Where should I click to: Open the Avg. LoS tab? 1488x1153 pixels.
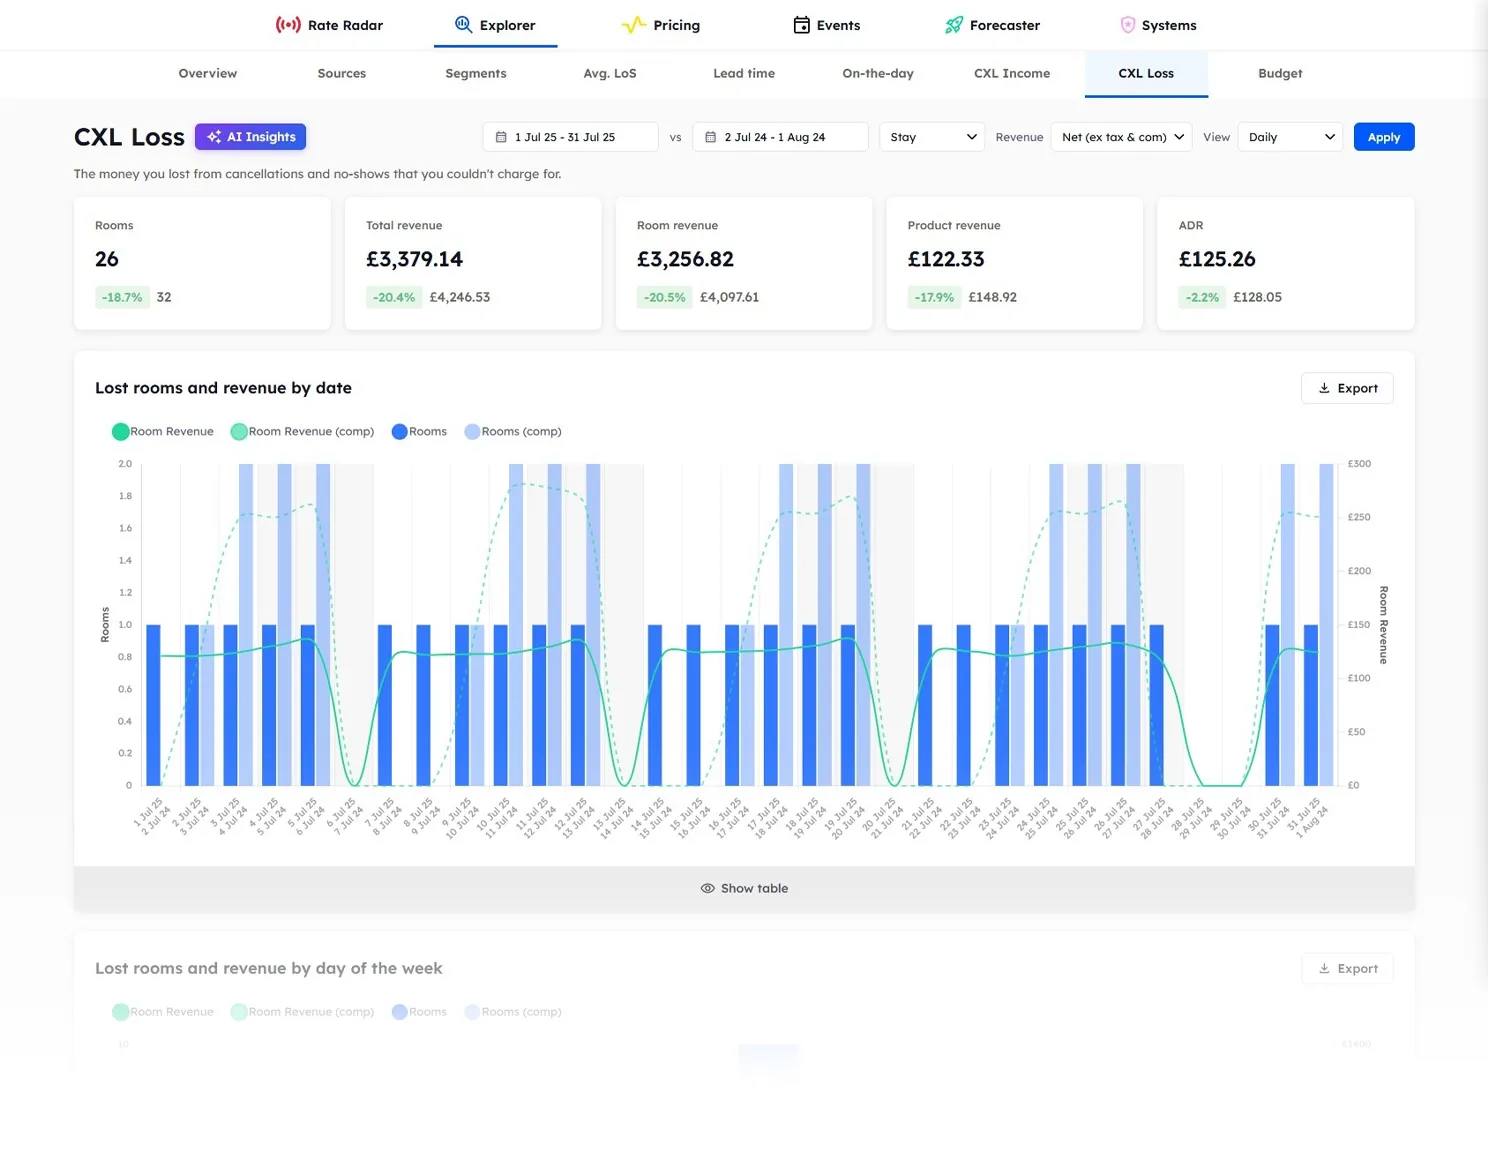[610, 73]
